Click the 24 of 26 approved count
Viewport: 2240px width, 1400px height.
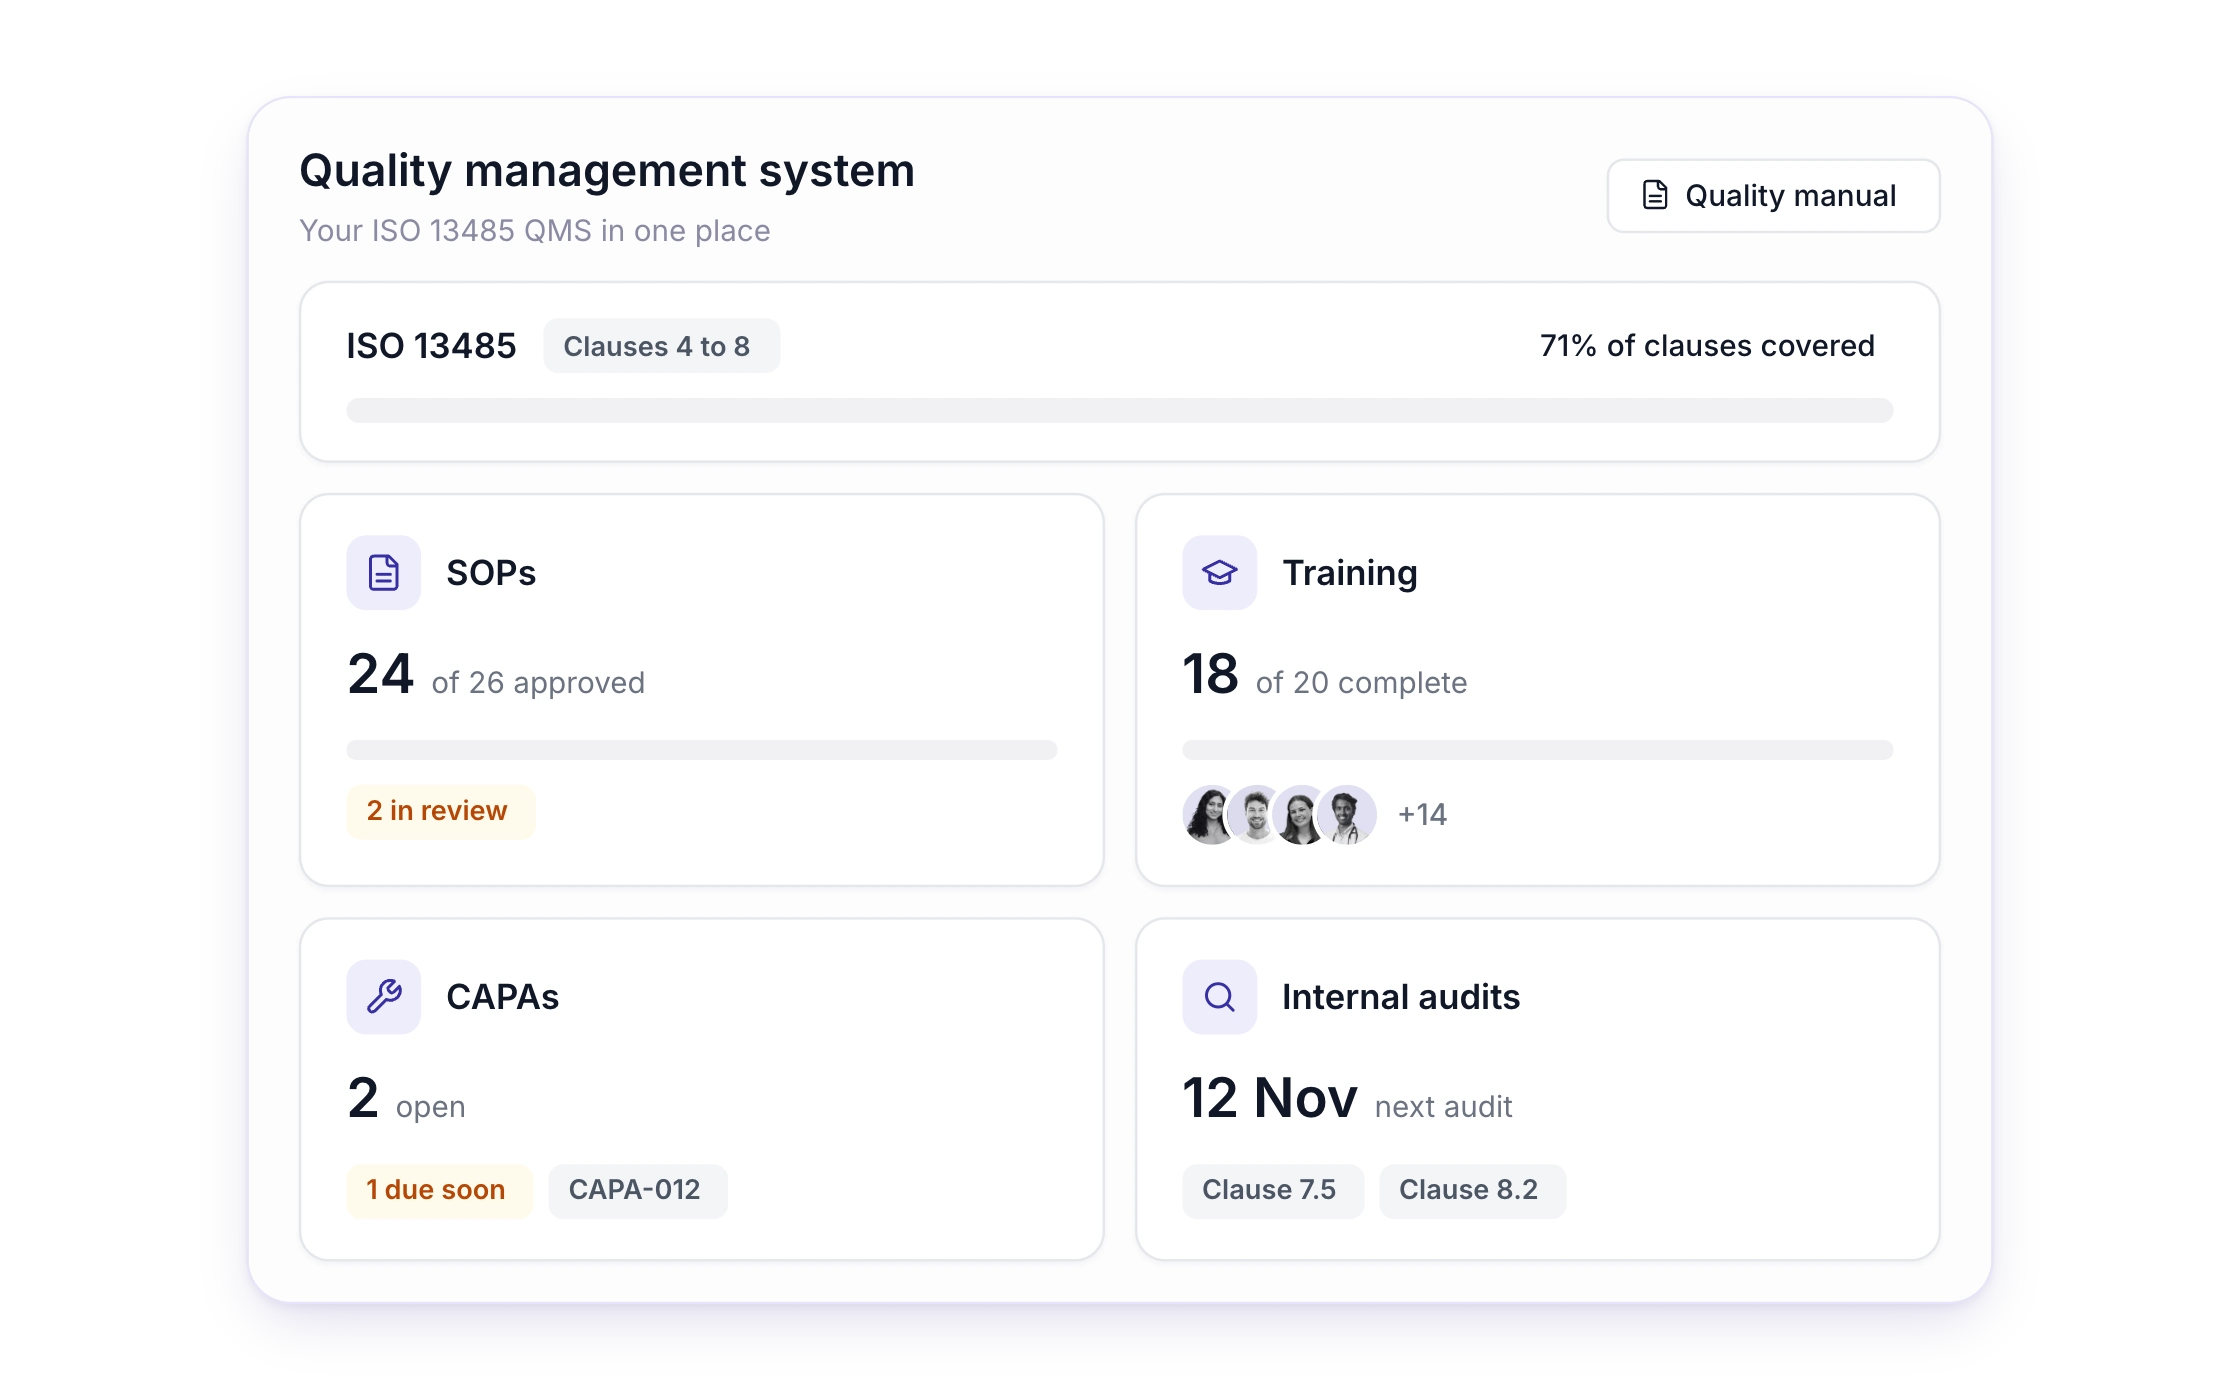496,674
